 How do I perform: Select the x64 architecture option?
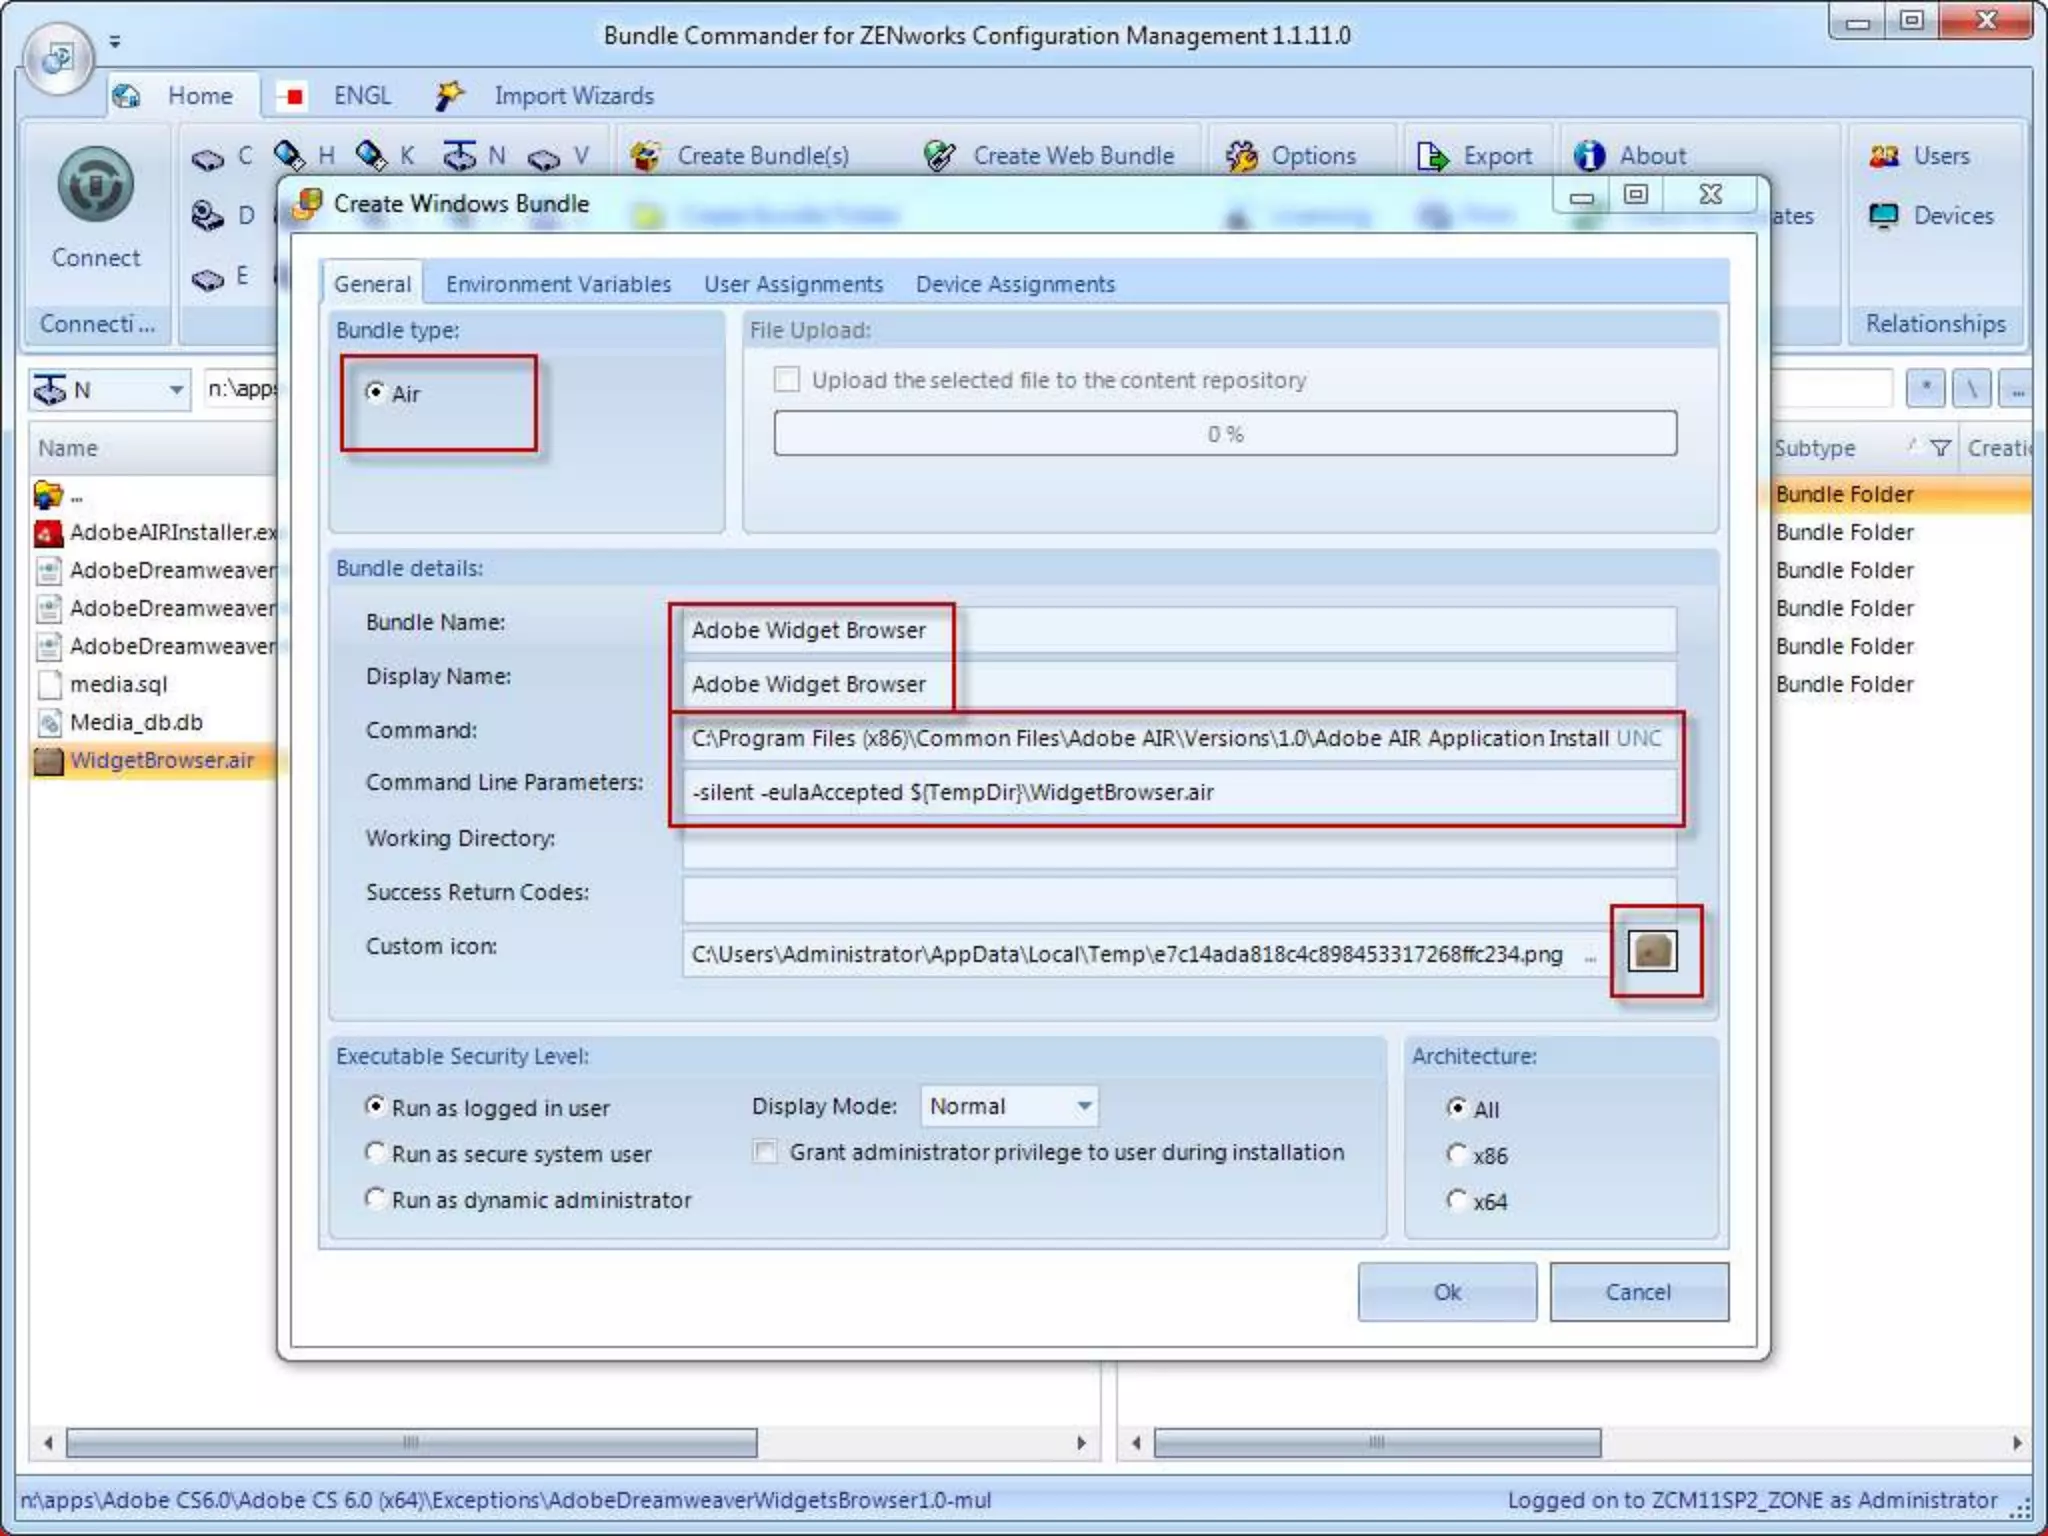tap(1457, 1200)
